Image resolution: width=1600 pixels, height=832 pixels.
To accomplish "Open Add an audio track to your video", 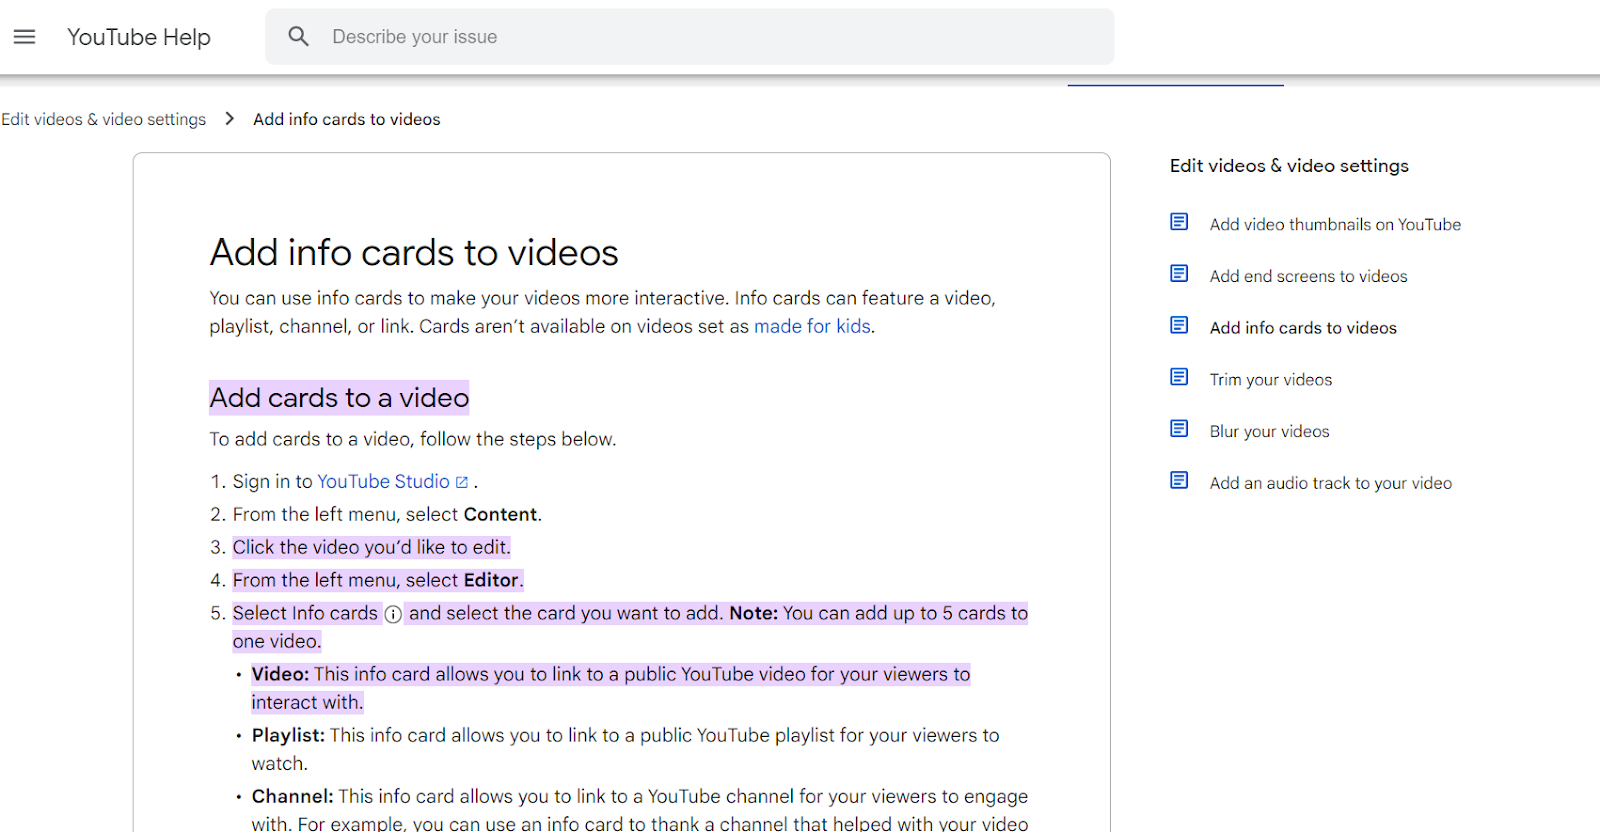I will coord(1331,483).
